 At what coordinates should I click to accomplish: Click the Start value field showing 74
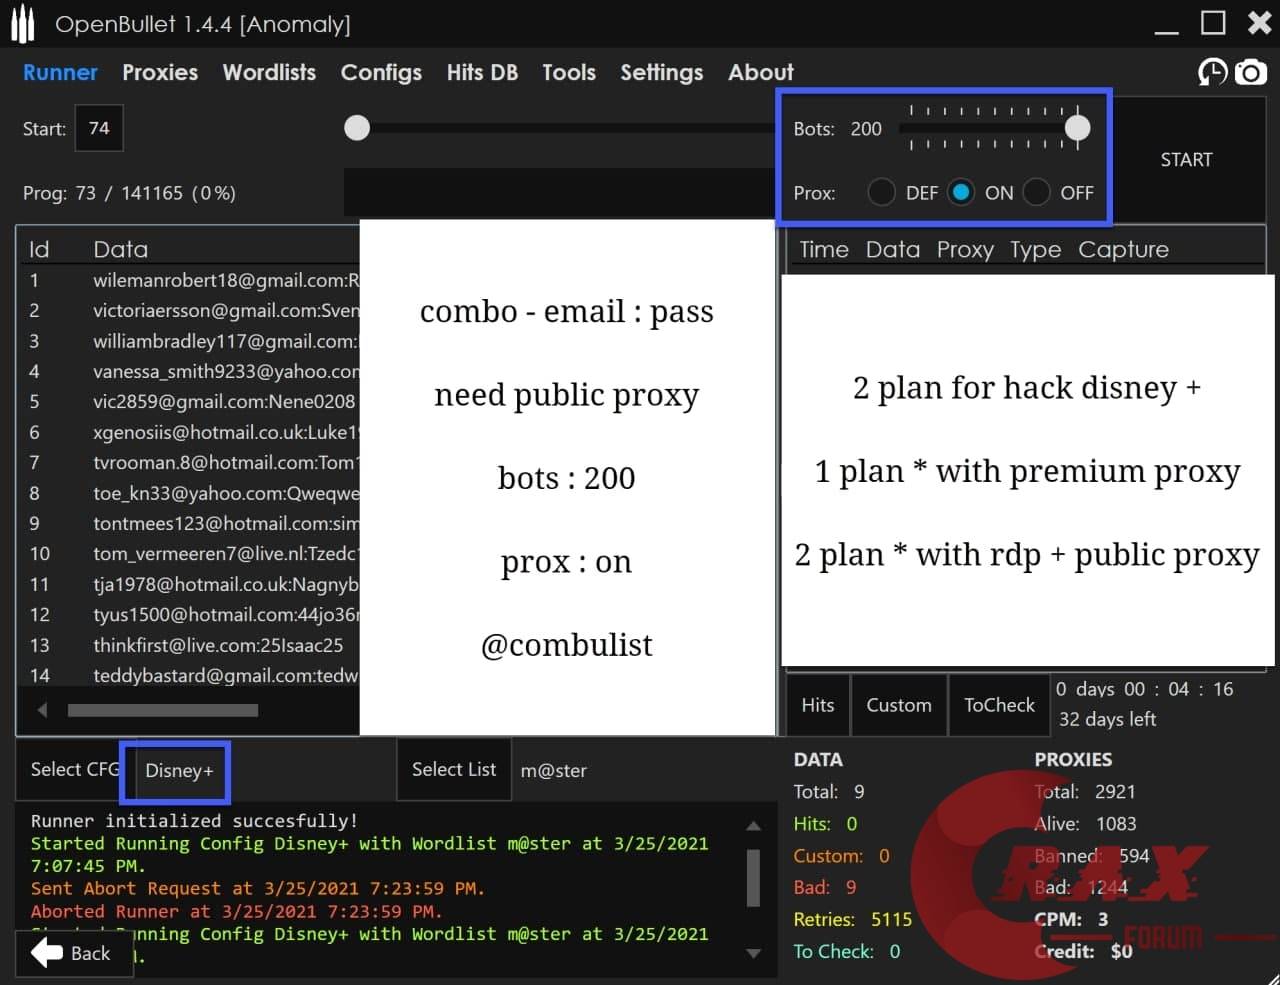click(99, 128)
